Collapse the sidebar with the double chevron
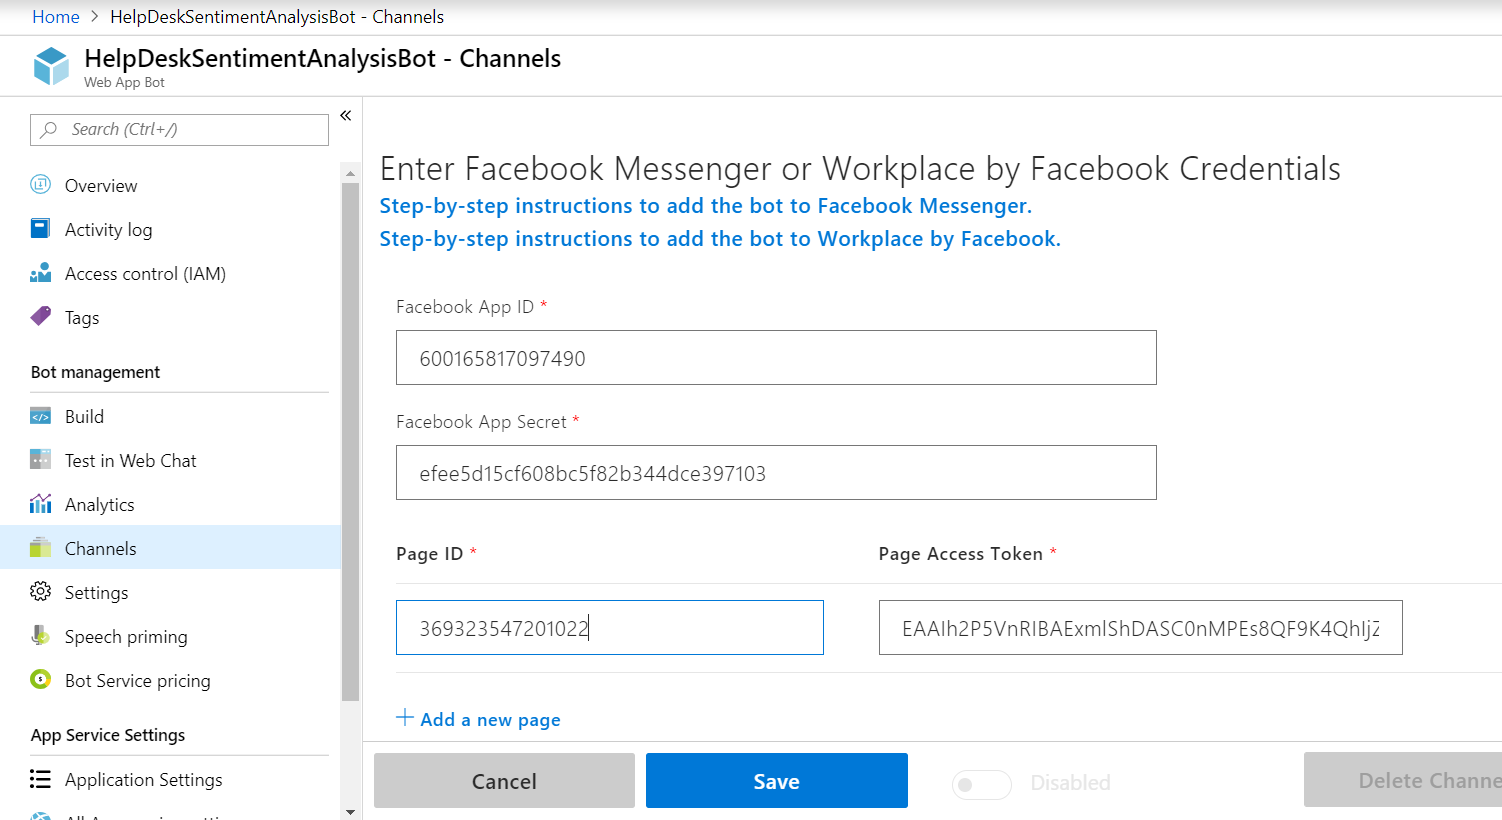 click(x=346, y=116)
